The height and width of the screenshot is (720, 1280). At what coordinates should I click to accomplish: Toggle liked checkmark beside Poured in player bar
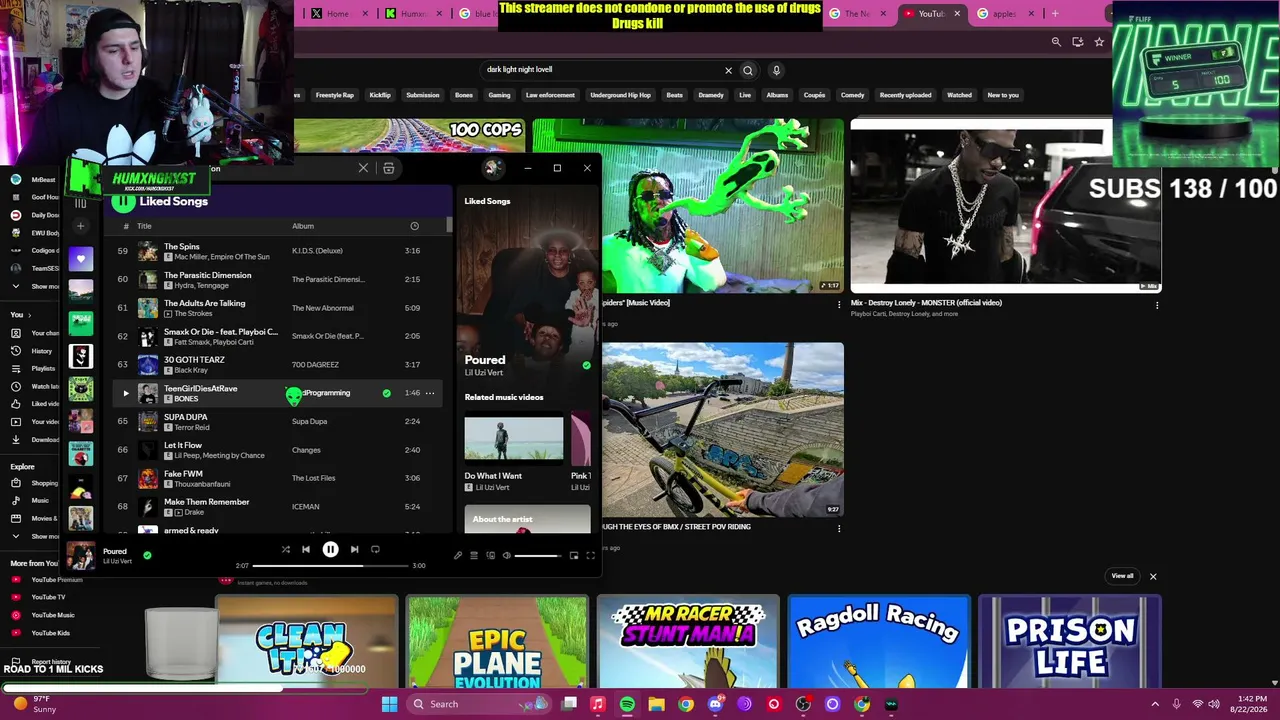(x=147, y=555)
